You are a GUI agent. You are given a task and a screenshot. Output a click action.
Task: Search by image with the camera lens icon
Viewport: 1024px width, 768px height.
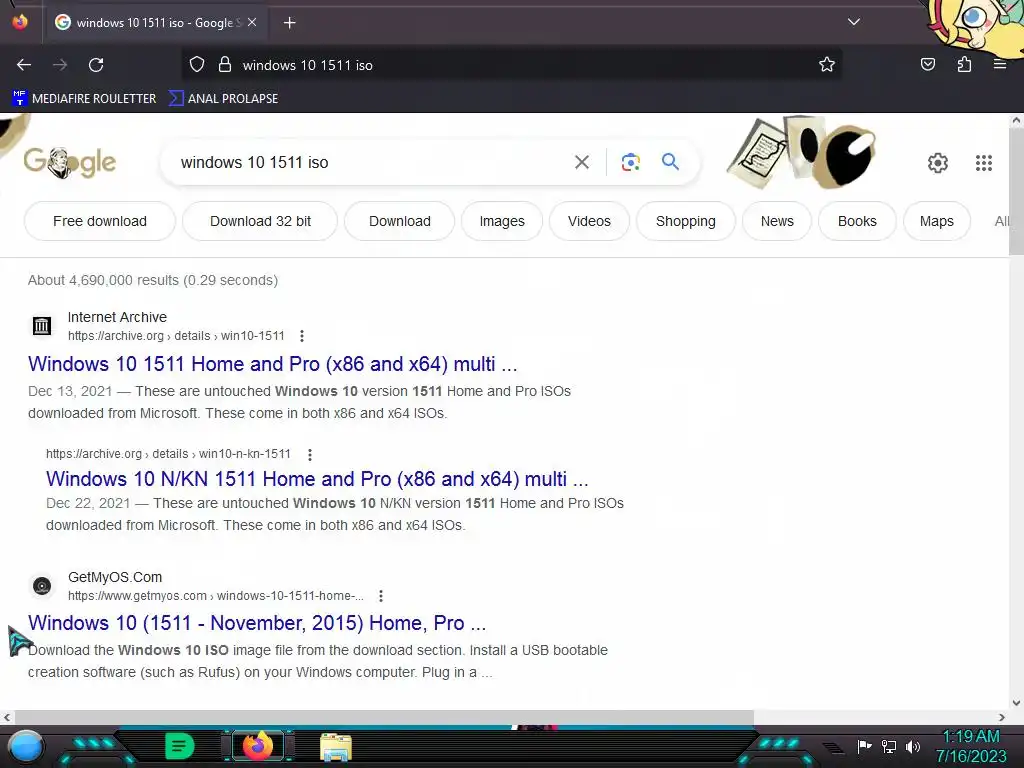point(630,162)
